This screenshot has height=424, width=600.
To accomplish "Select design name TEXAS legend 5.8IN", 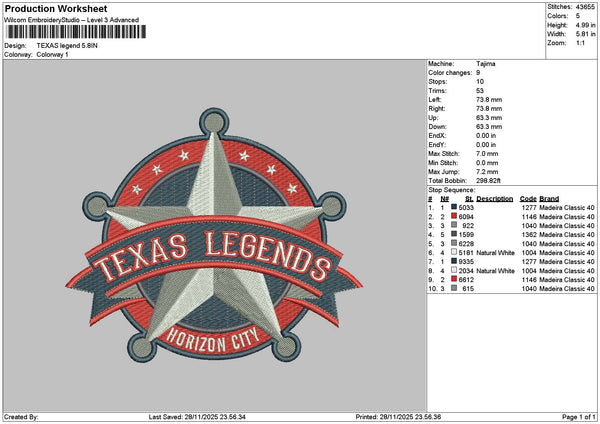I will pos(67,46).
